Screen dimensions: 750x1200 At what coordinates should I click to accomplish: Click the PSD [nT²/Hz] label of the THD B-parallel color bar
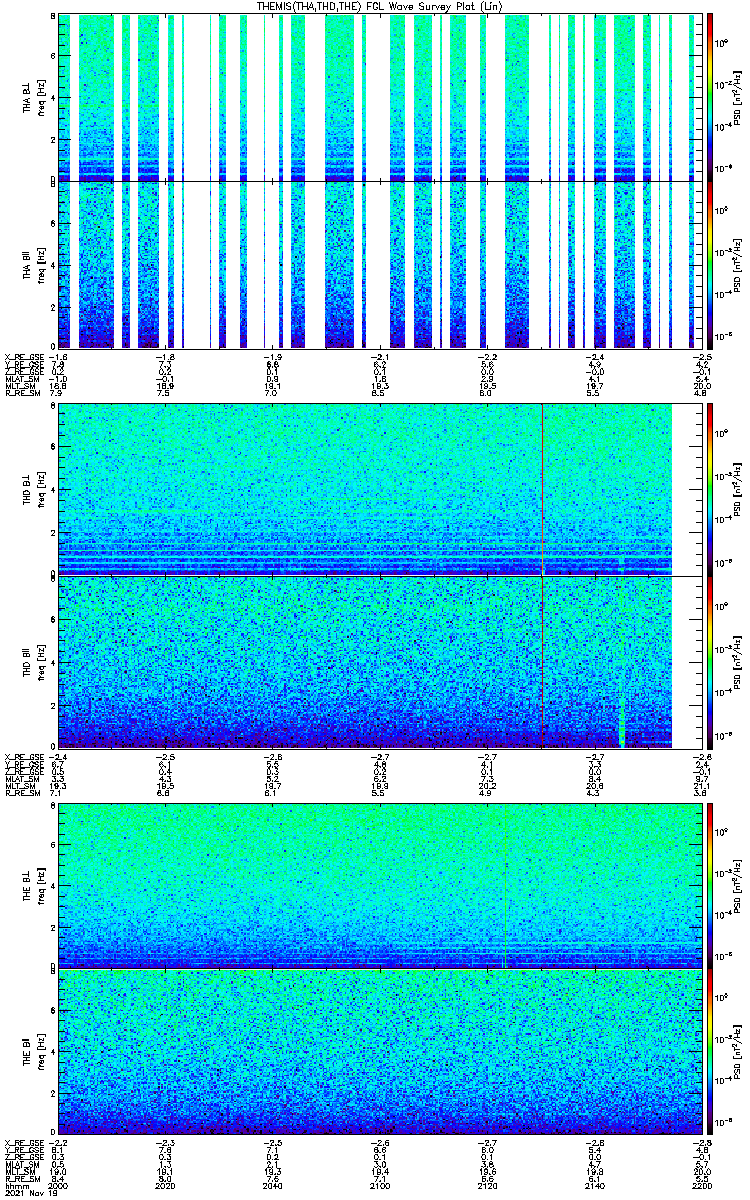click(738, 662)
